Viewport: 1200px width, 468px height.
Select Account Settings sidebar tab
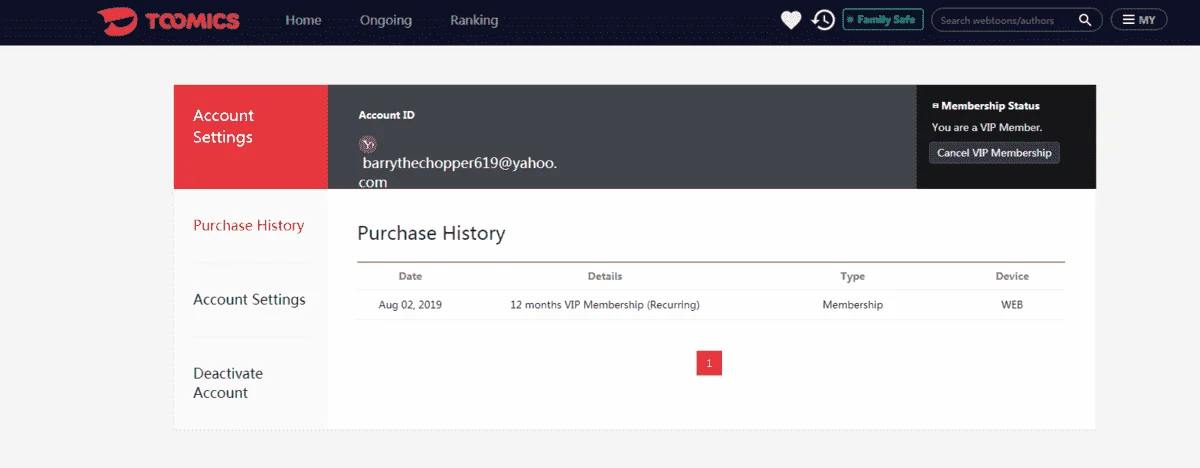point(249,299)
